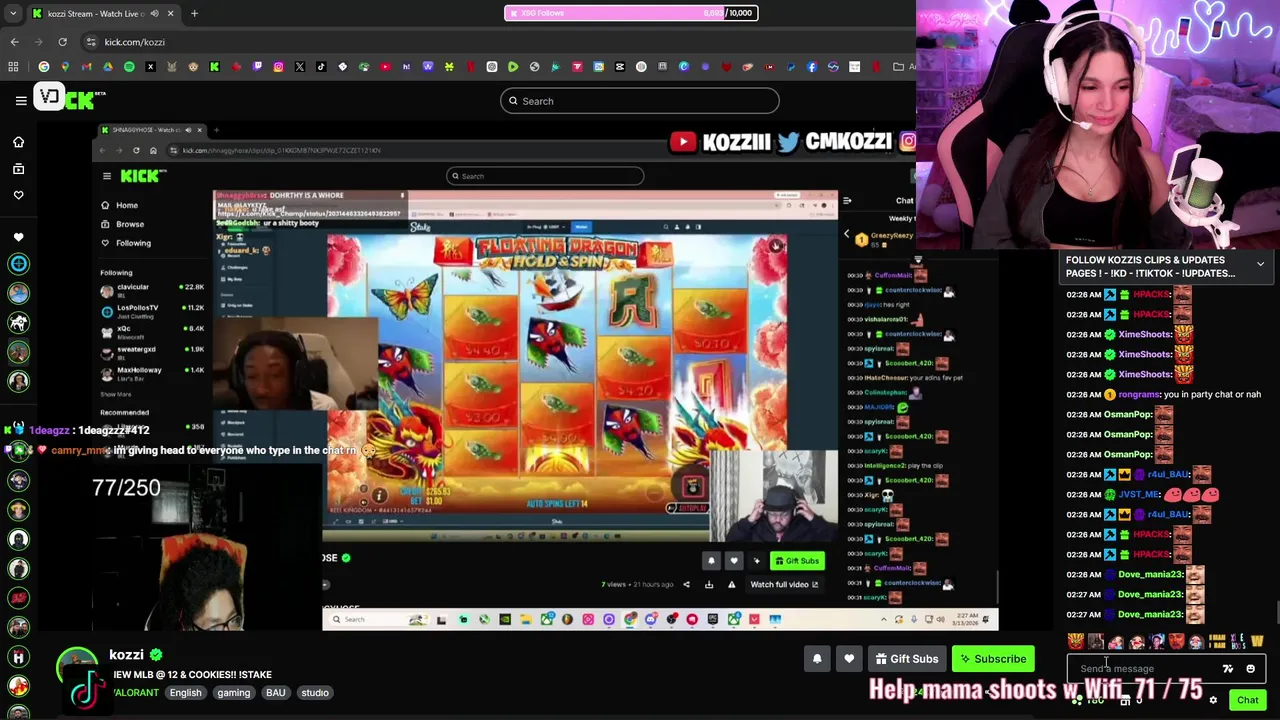Mute the kozzi Stream browser tab audio
The height and width of the screenshot is (720, 1280).
(155, 13)
